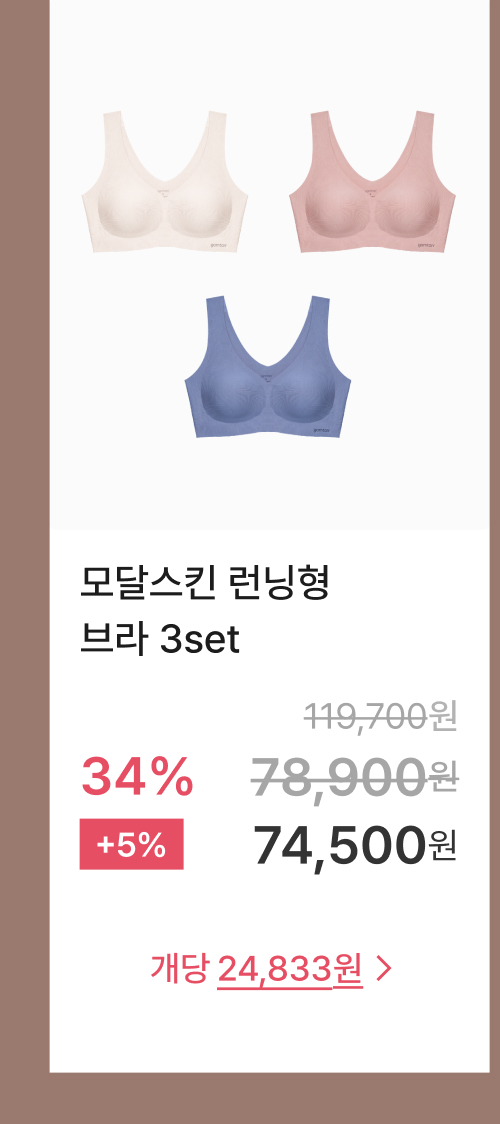The width and height of the screenshot is (500, 1124).
Task: Click the blue colored bra image
Action: (x=268, y=366)
